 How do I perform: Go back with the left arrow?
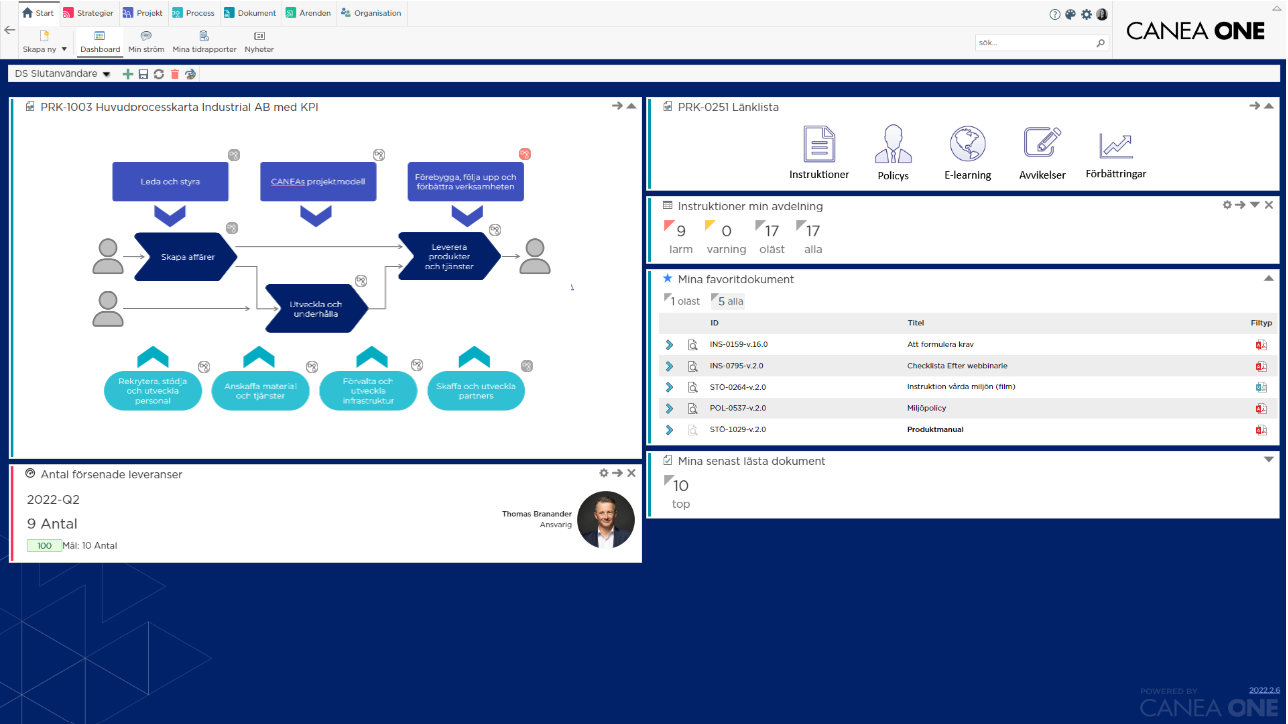coord(9,30)
